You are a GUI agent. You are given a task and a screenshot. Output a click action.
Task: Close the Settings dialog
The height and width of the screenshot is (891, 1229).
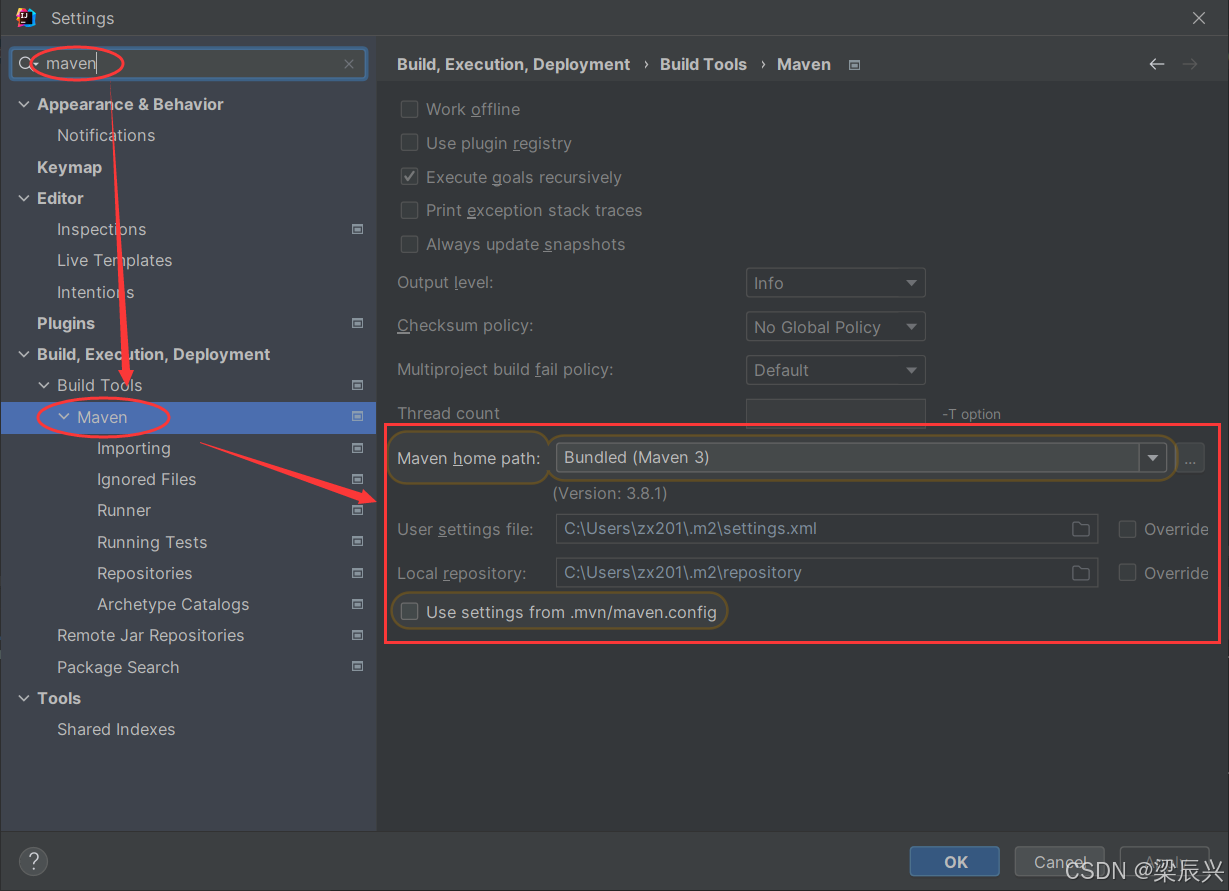click(1199, 18)
